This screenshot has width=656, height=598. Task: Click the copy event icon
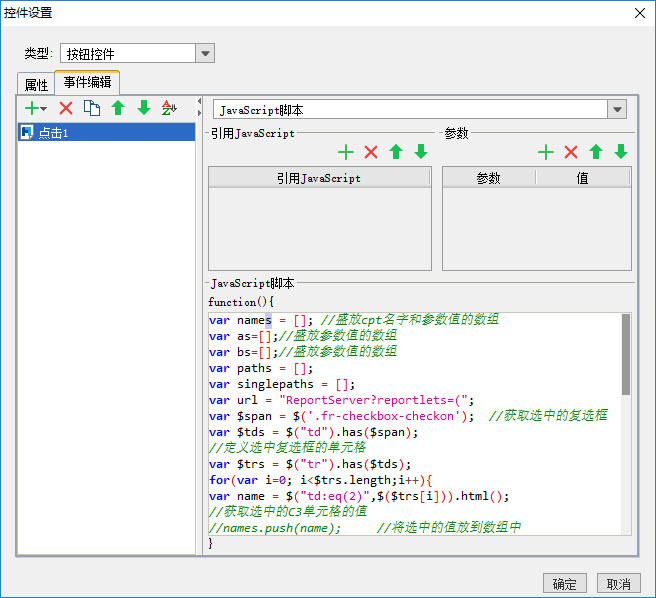92,108
